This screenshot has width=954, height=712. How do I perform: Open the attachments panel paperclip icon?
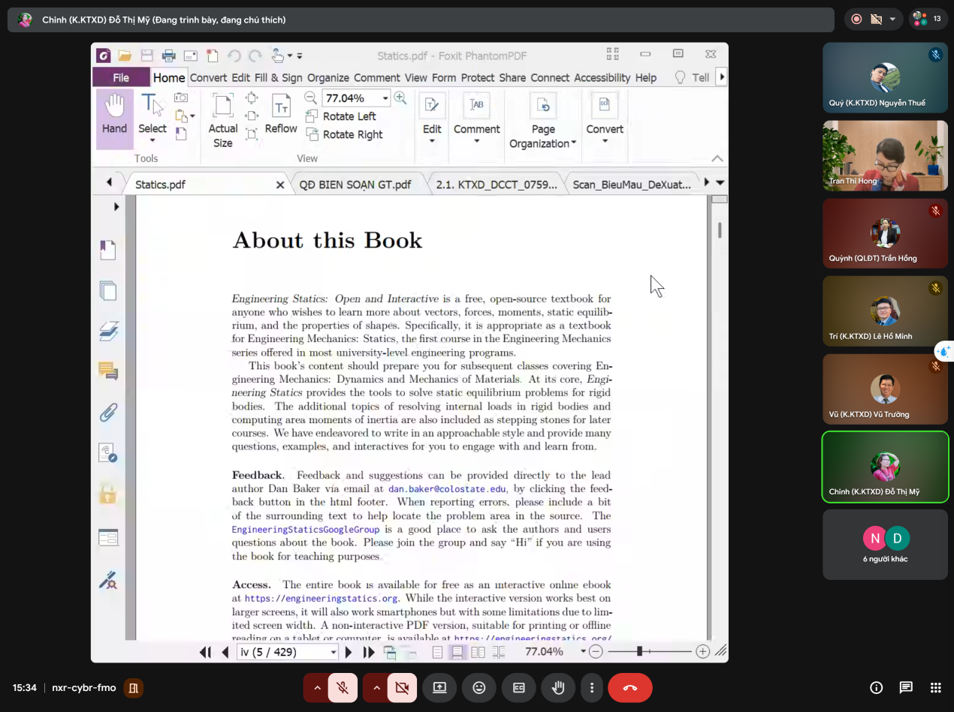point(108,412)
